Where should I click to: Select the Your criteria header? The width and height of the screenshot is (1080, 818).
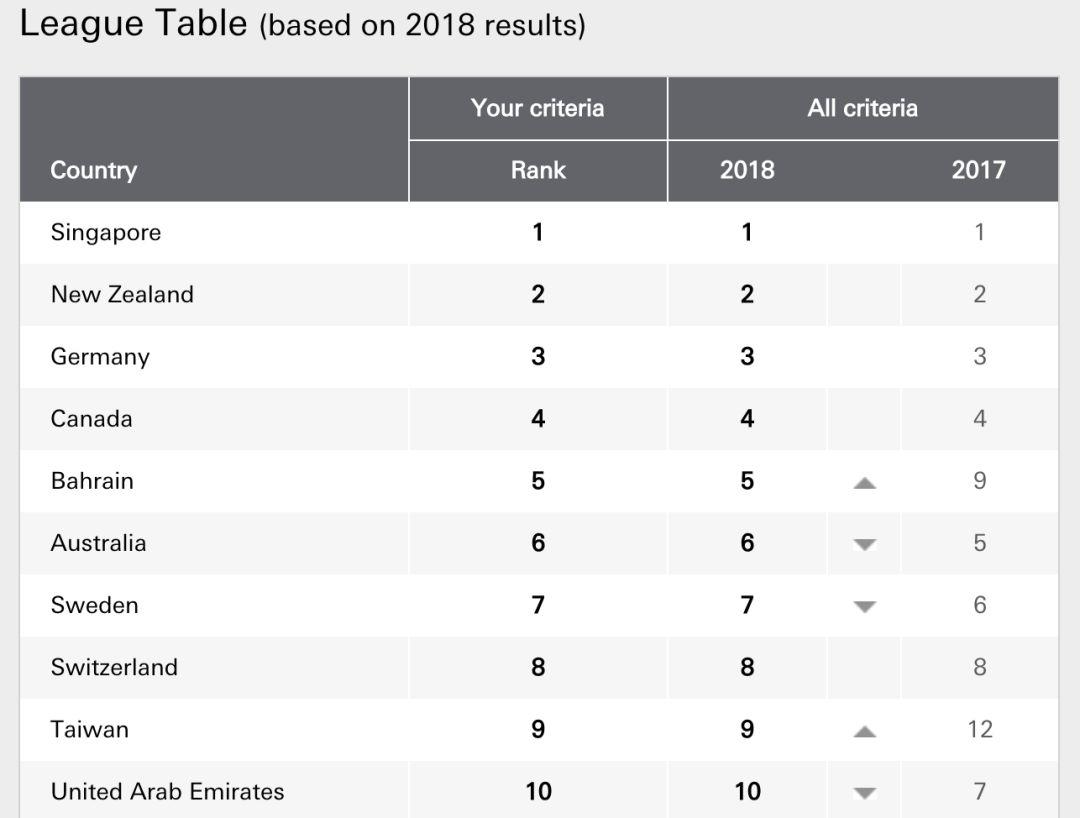coord(538,108)
